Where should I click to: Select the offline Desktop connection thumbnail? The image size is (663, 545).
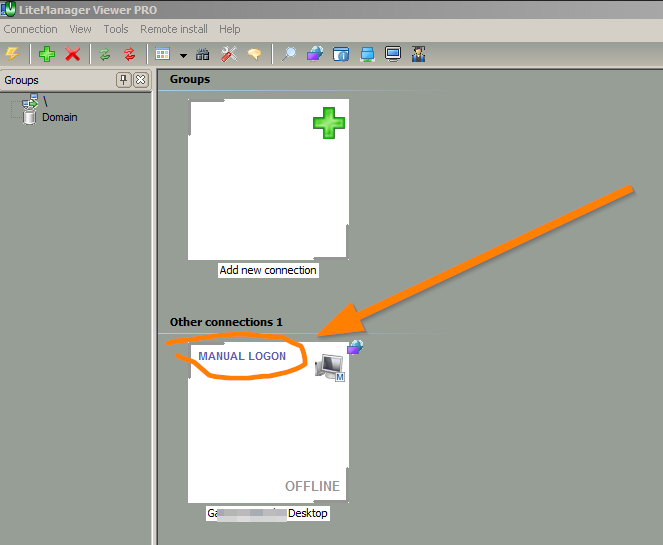click(x=268, y=422)
